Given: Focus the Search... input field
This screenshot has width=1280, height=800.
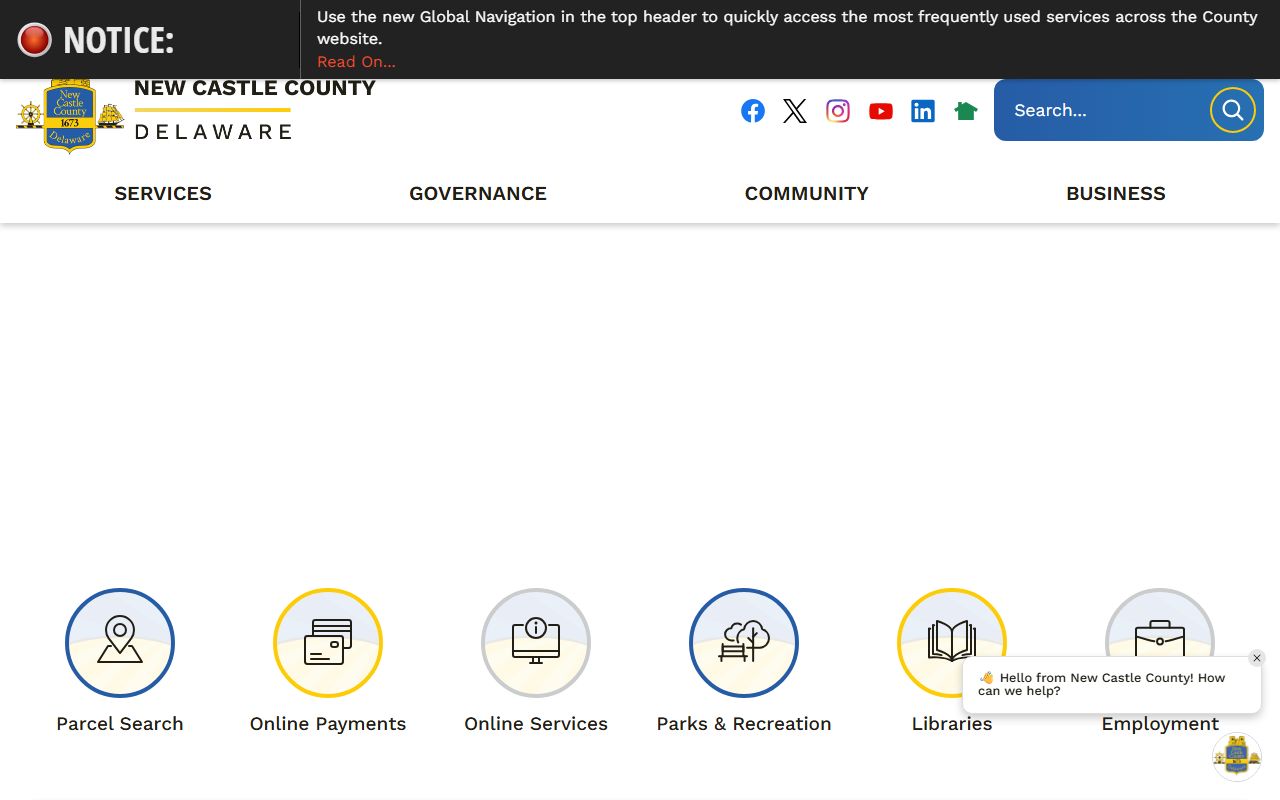Looking at the screenshot, I should click(x=1100, y=110).
